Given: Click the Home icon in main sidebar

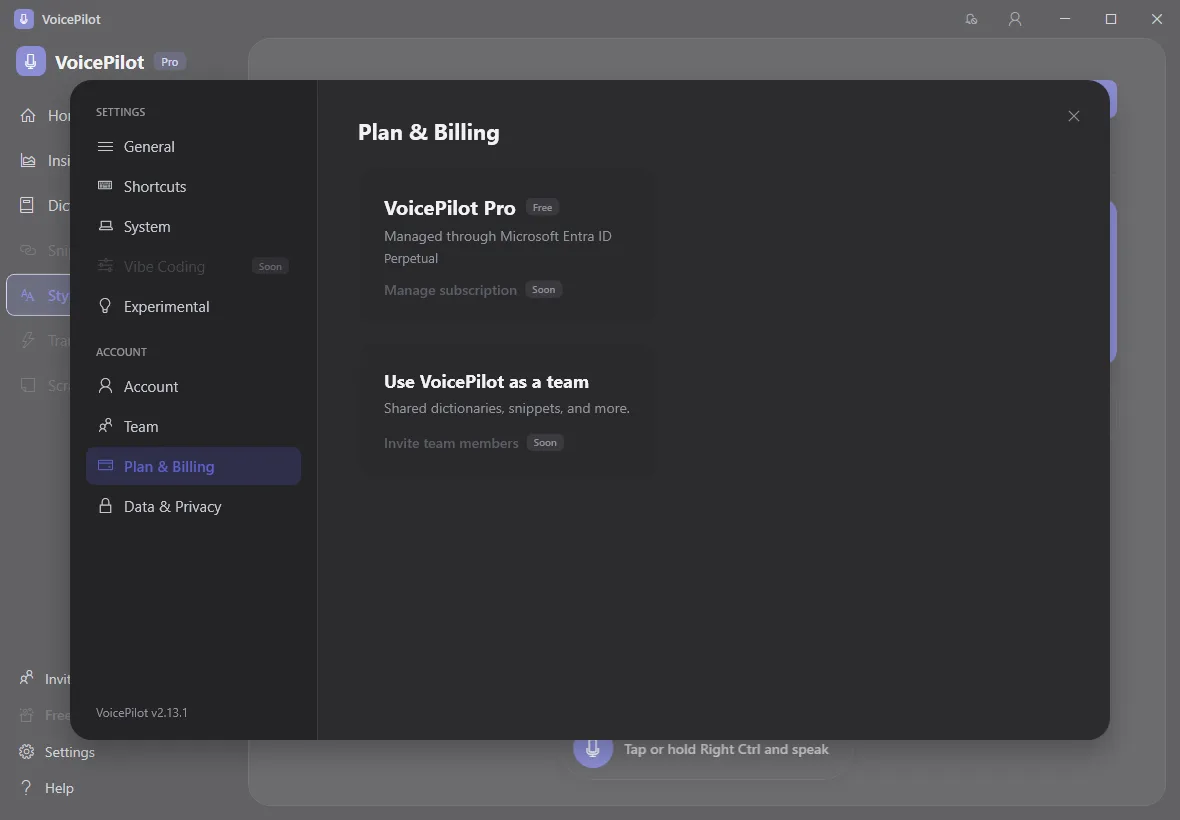Looking at the screenshot, I should [28, 115].
